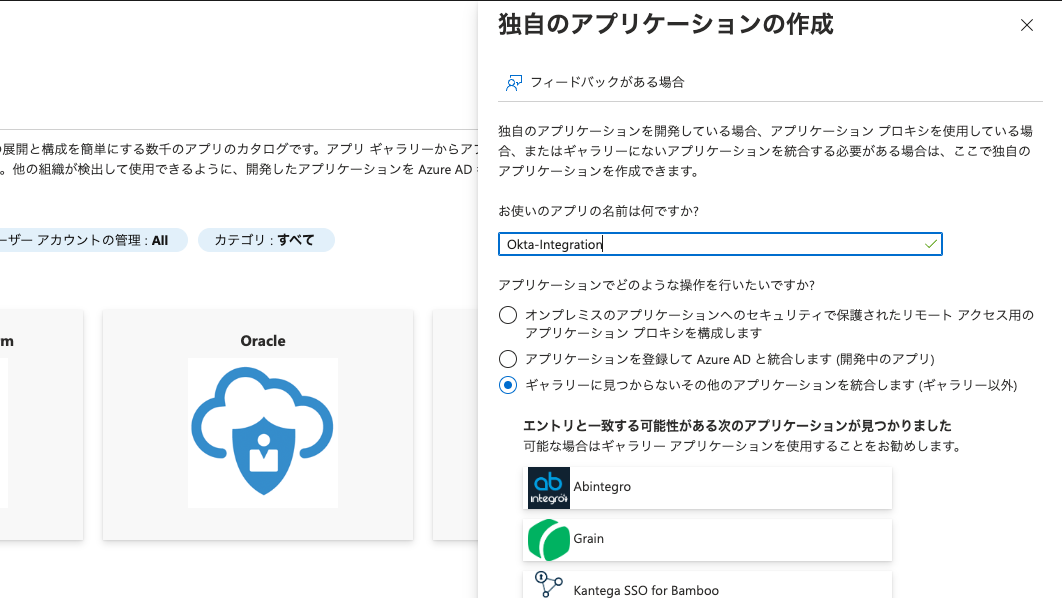Select the Kantega SSO for Bamboo suggestion
1062x598 pixels.
707,585
